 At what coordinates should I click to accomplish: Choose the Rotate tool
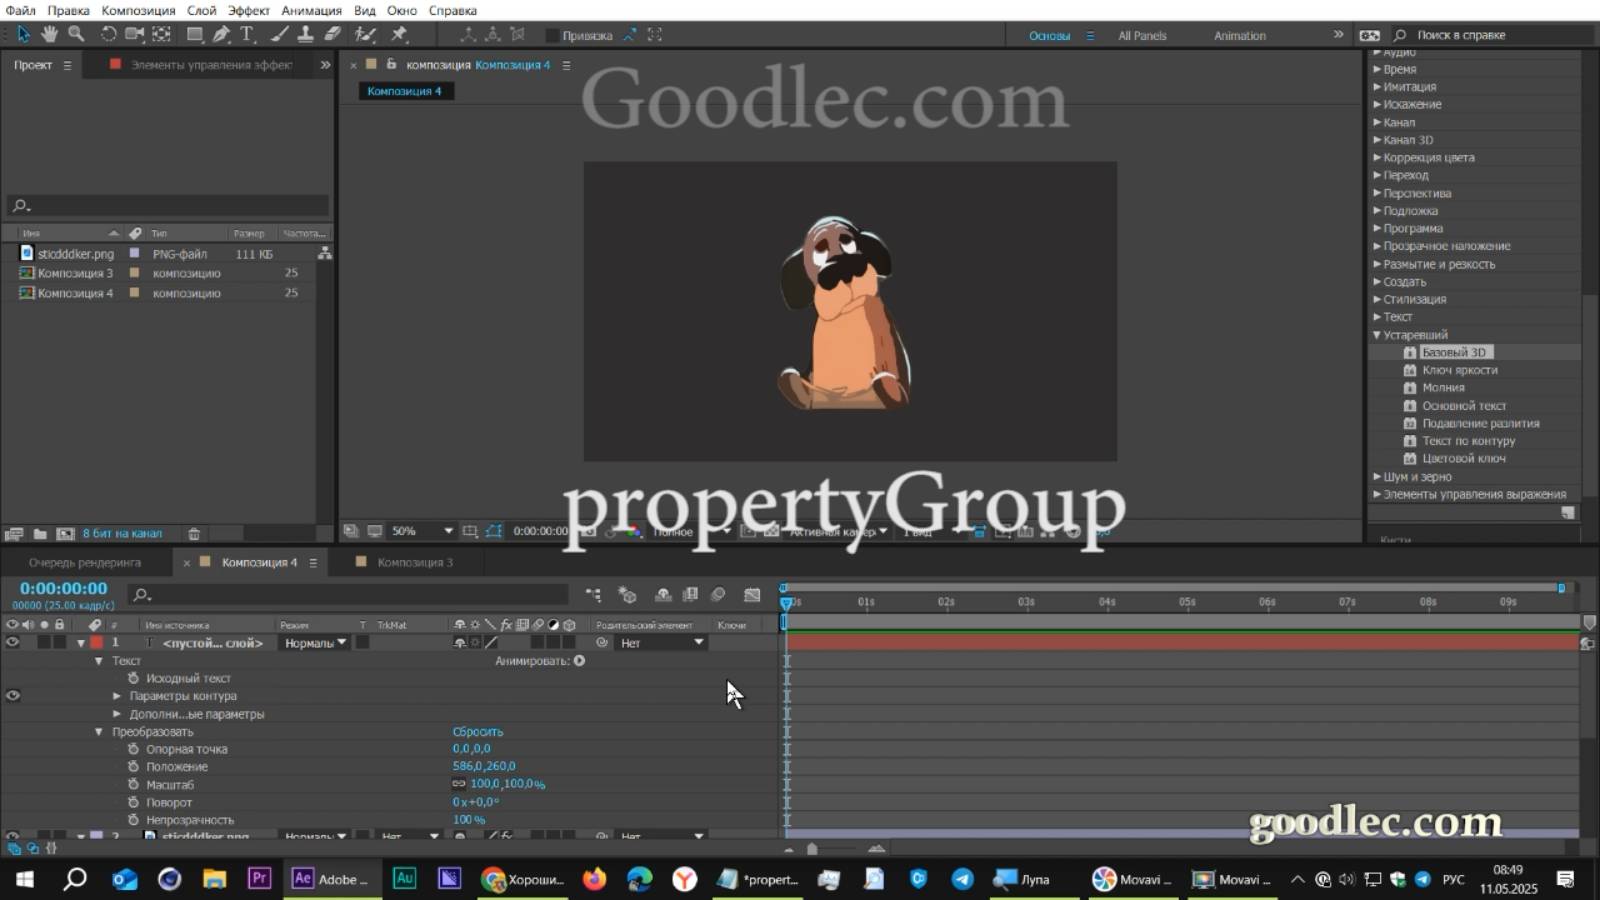coord(109,34)
